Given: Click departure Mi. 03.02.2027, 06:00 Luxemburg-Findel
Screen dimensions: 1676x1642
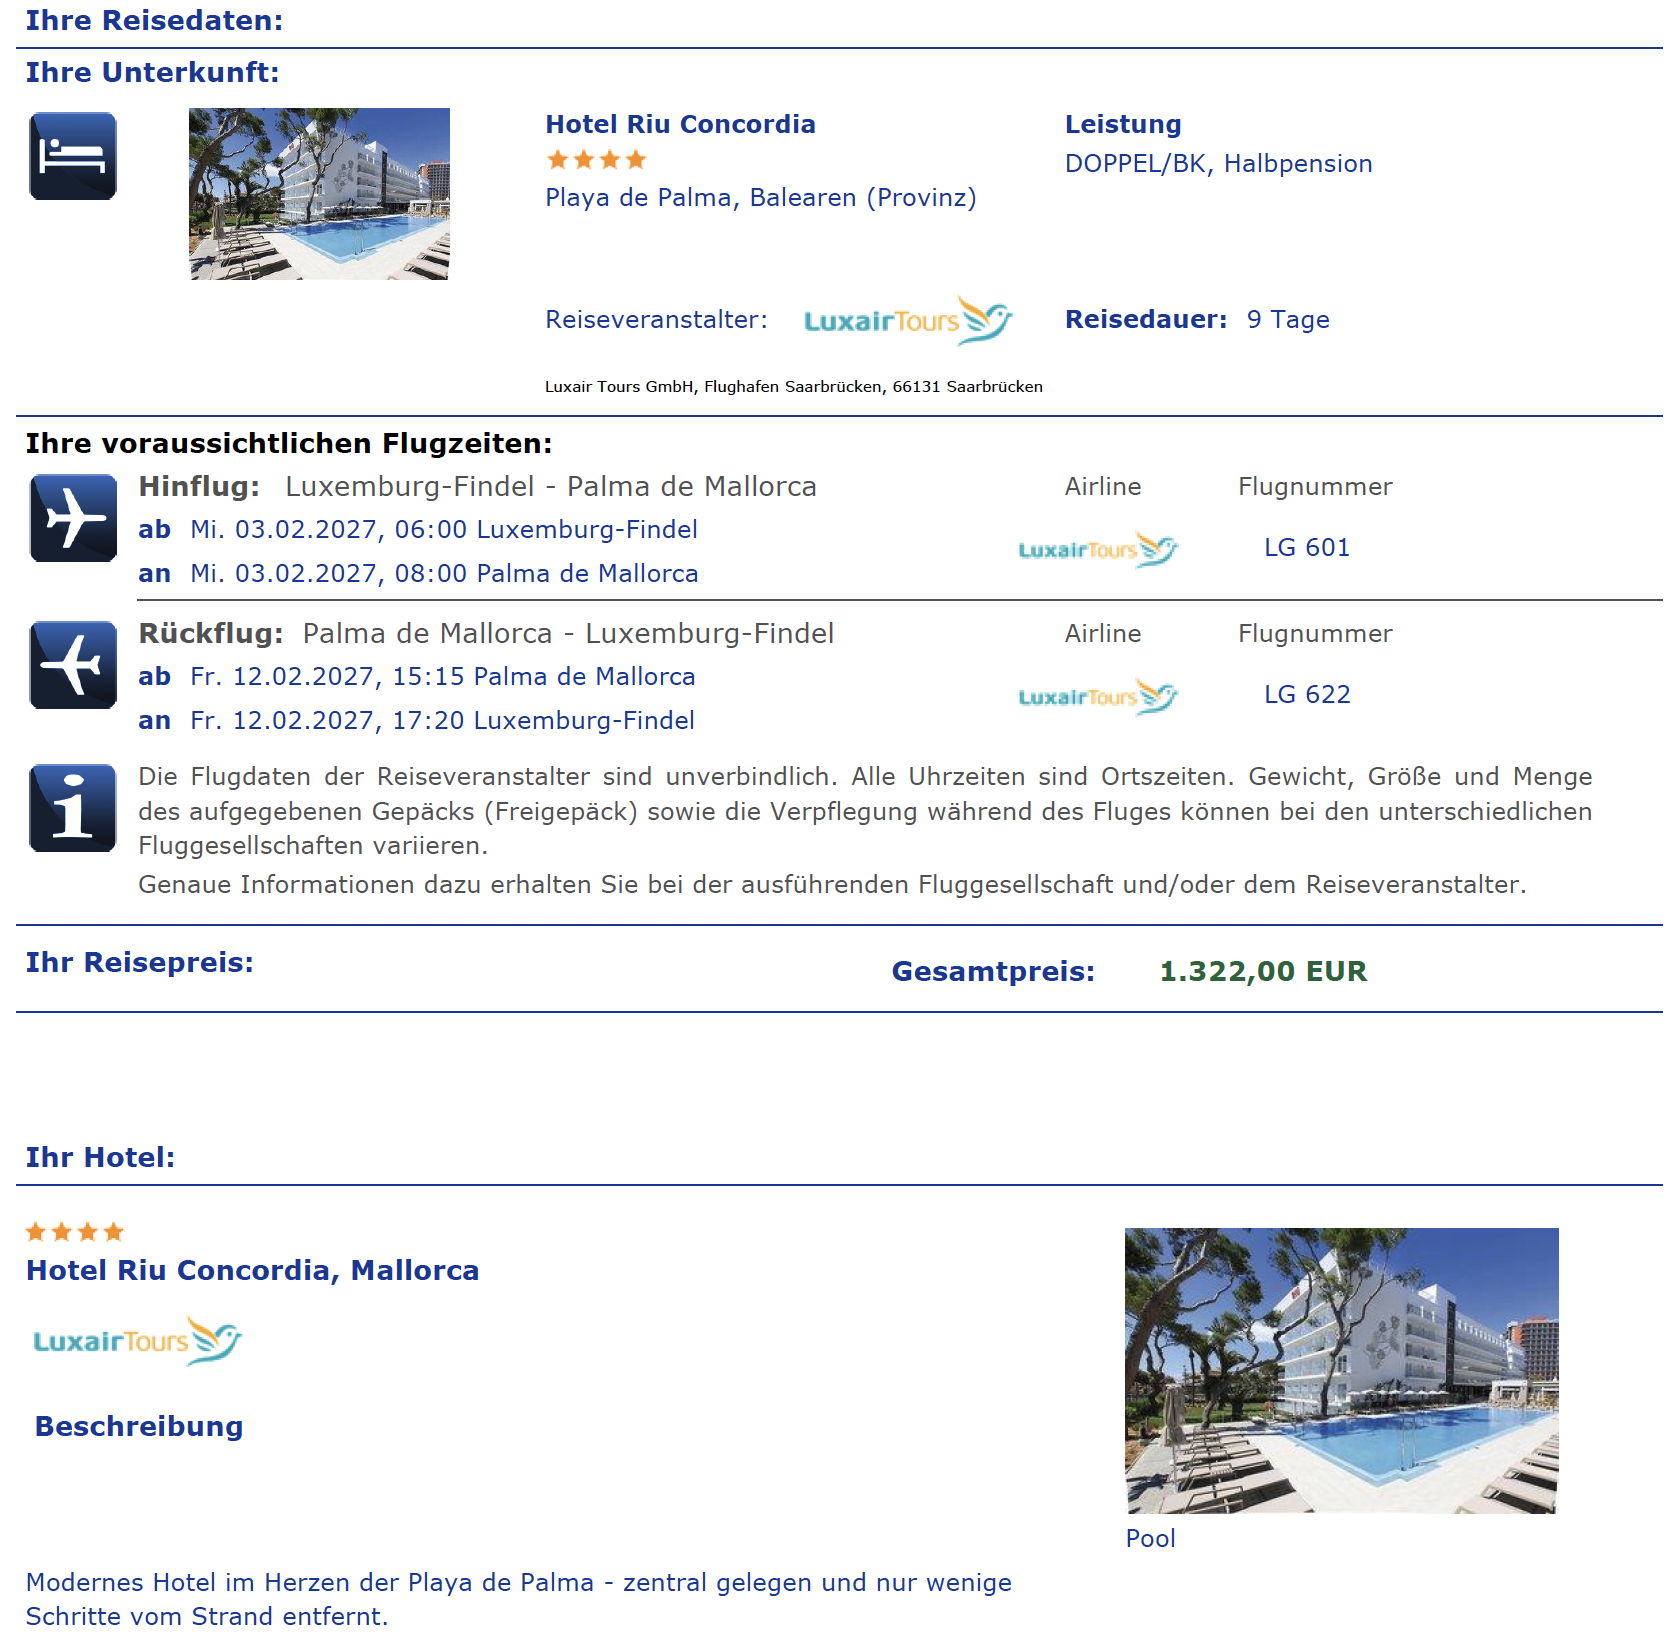Looking at the screenshot, I should [x=444, y=529].
